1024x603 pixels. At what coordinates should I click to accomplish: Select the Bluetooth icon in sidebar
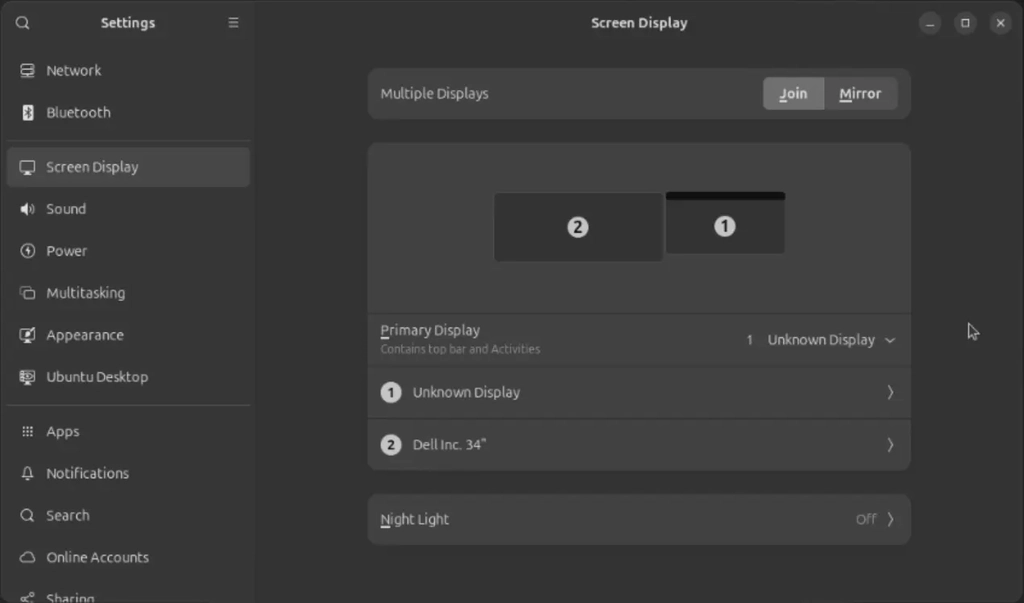27,112
